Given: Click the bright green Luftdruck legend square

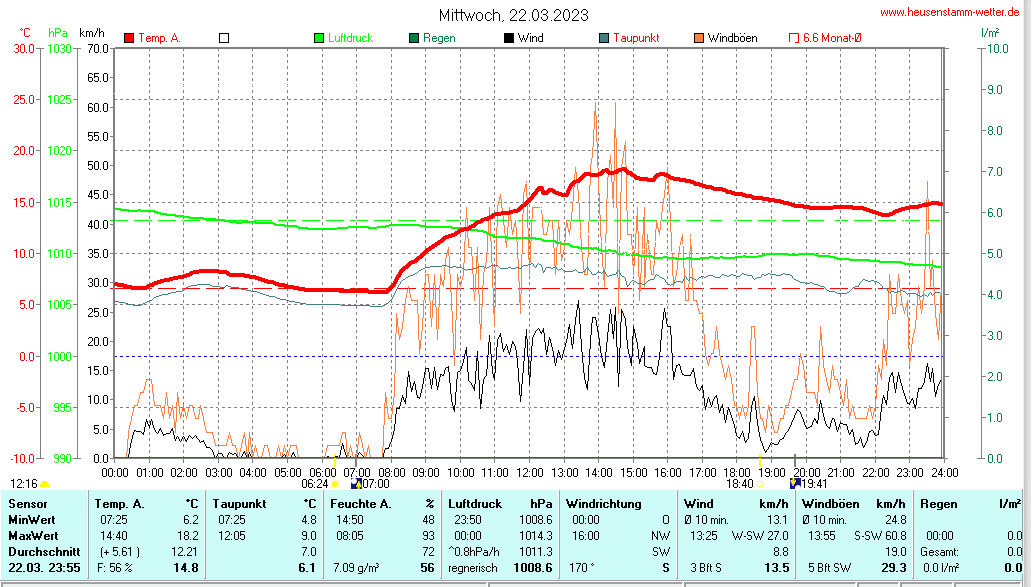Looking at the screenshot, I should [319, 38].
